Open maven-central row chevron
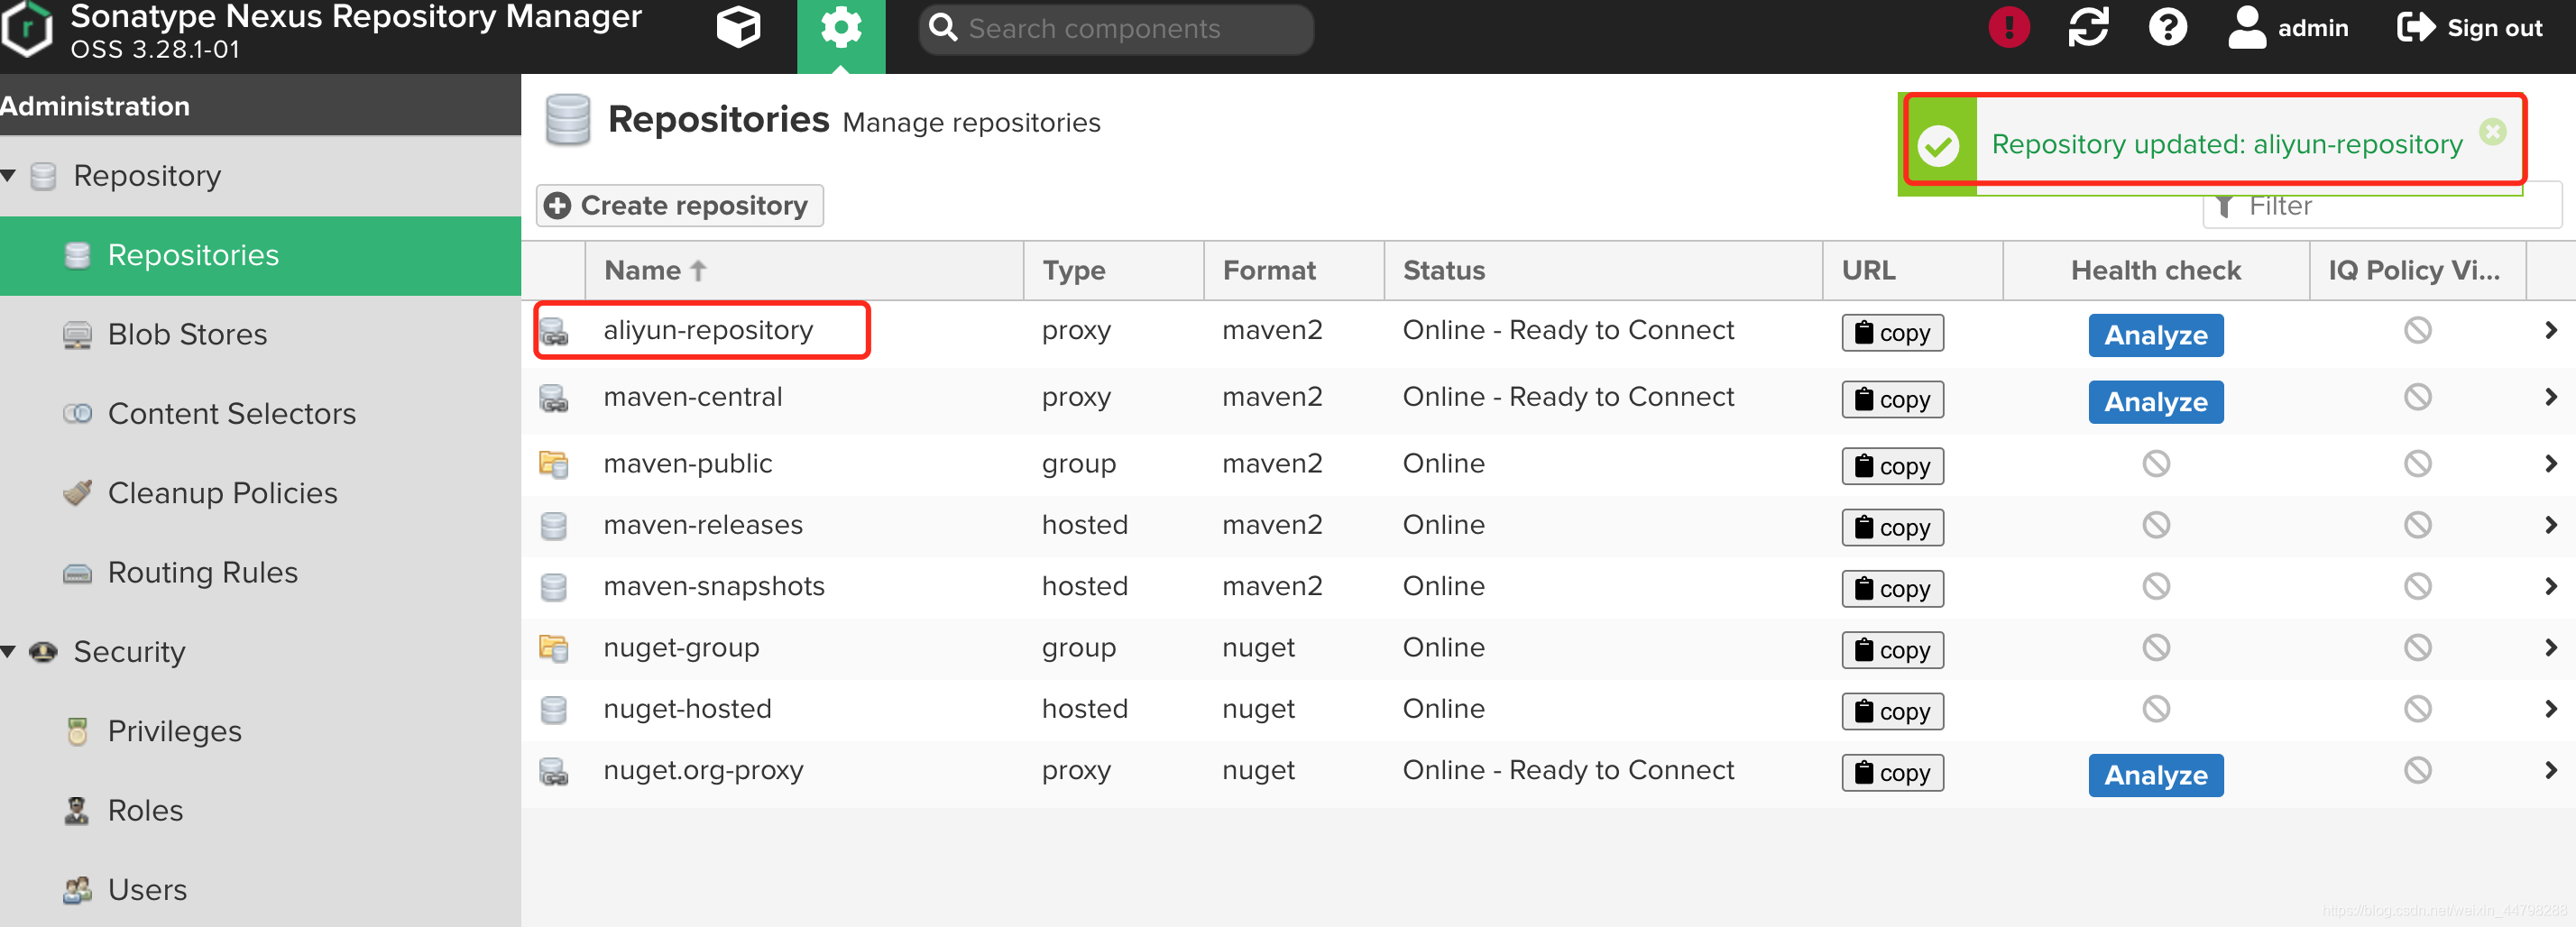 click(x=2549, y=398)
